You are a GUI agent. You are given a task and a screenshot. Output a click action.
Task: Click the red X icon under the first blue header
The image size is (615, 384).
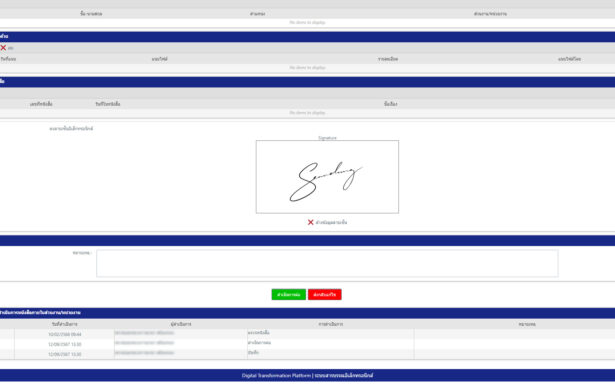(x=3, y=48)
